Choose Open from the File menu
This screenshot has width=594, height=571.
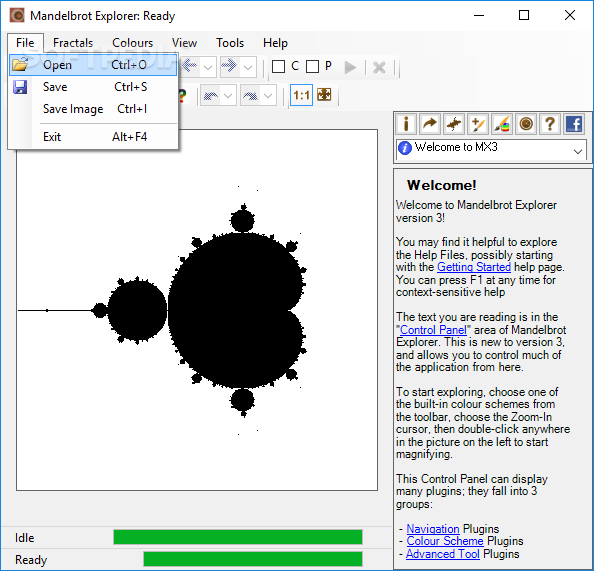(x=93, y=65)
